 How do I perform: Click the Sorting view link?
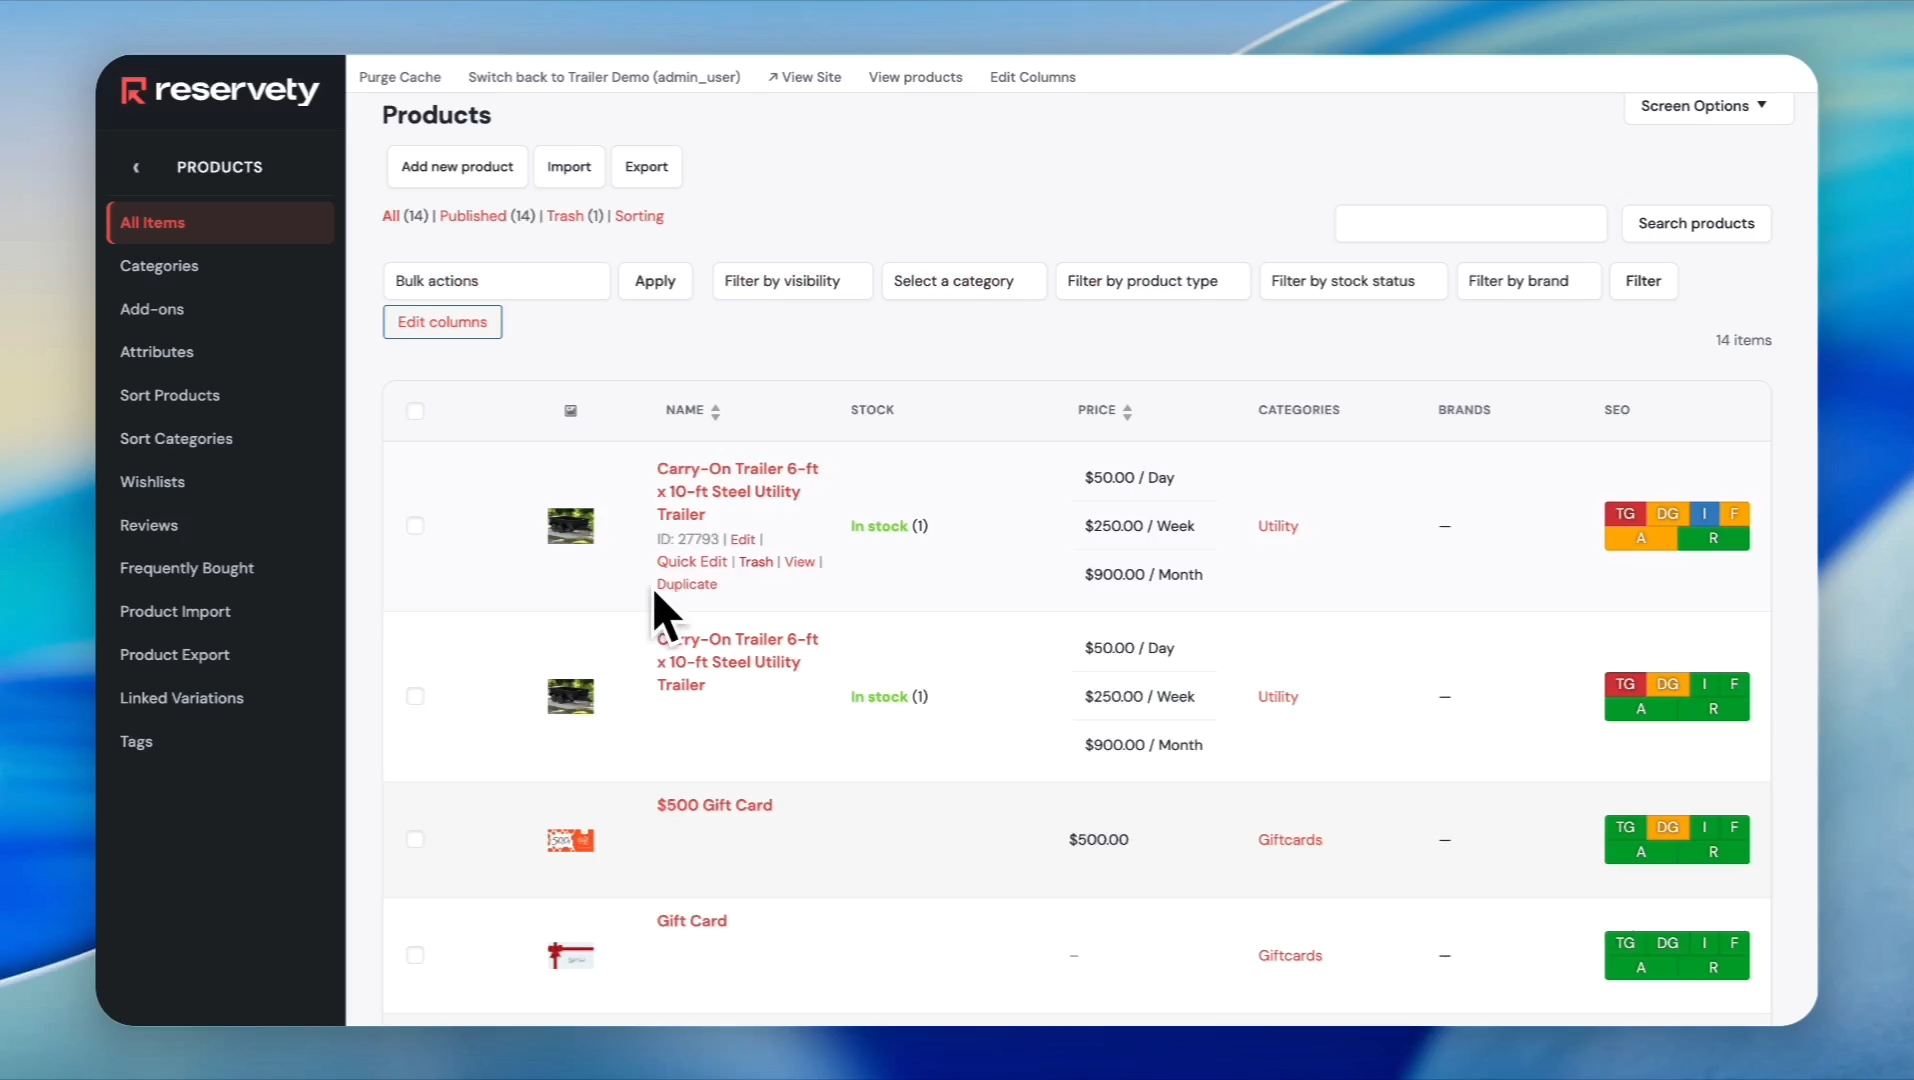pos(639,216)
